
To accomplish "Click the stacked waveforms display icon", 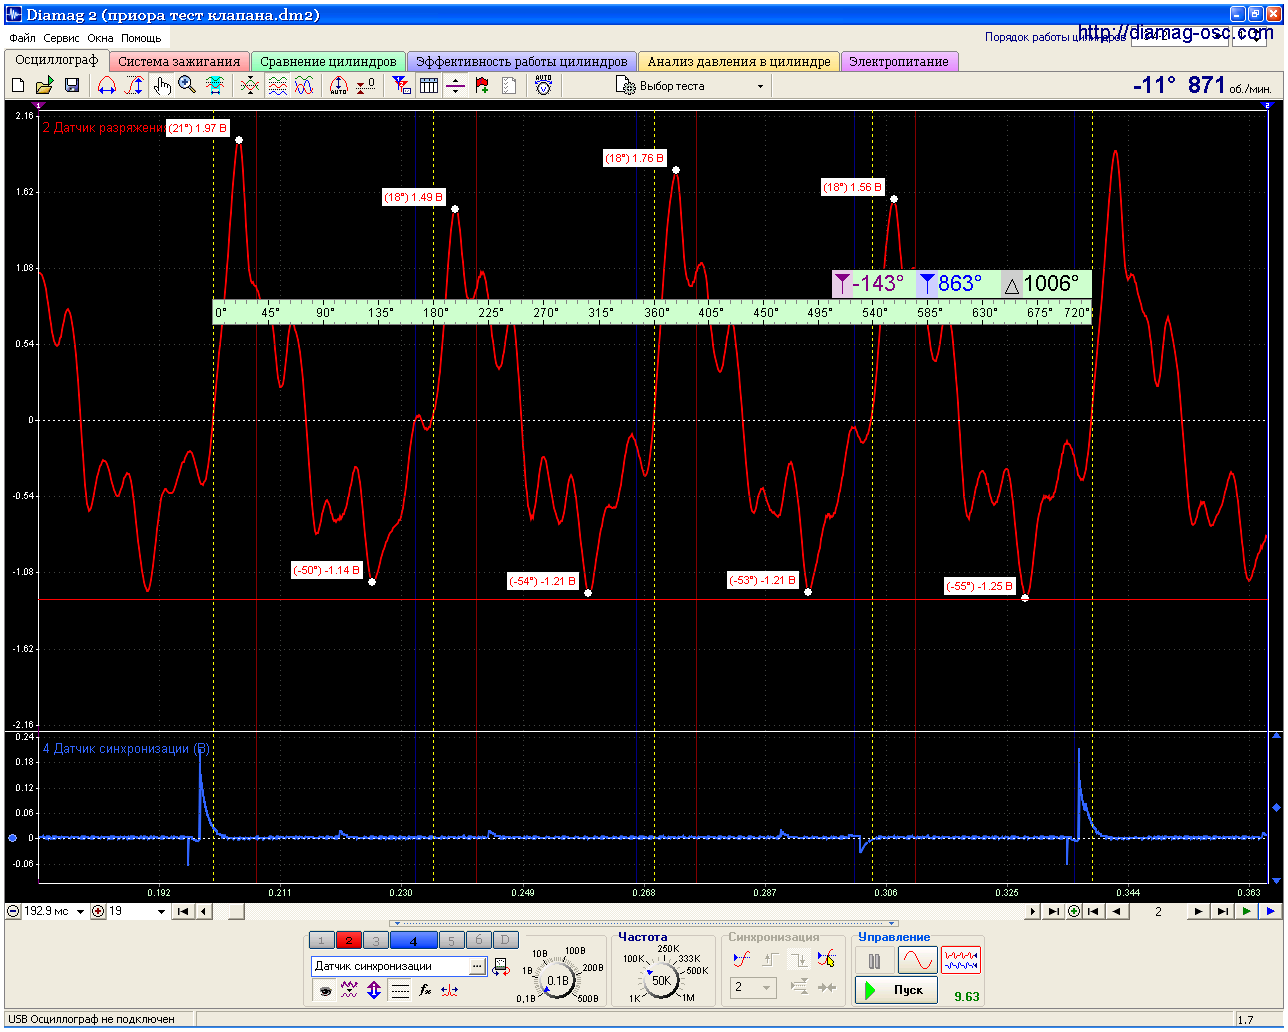I will [277, 86].
